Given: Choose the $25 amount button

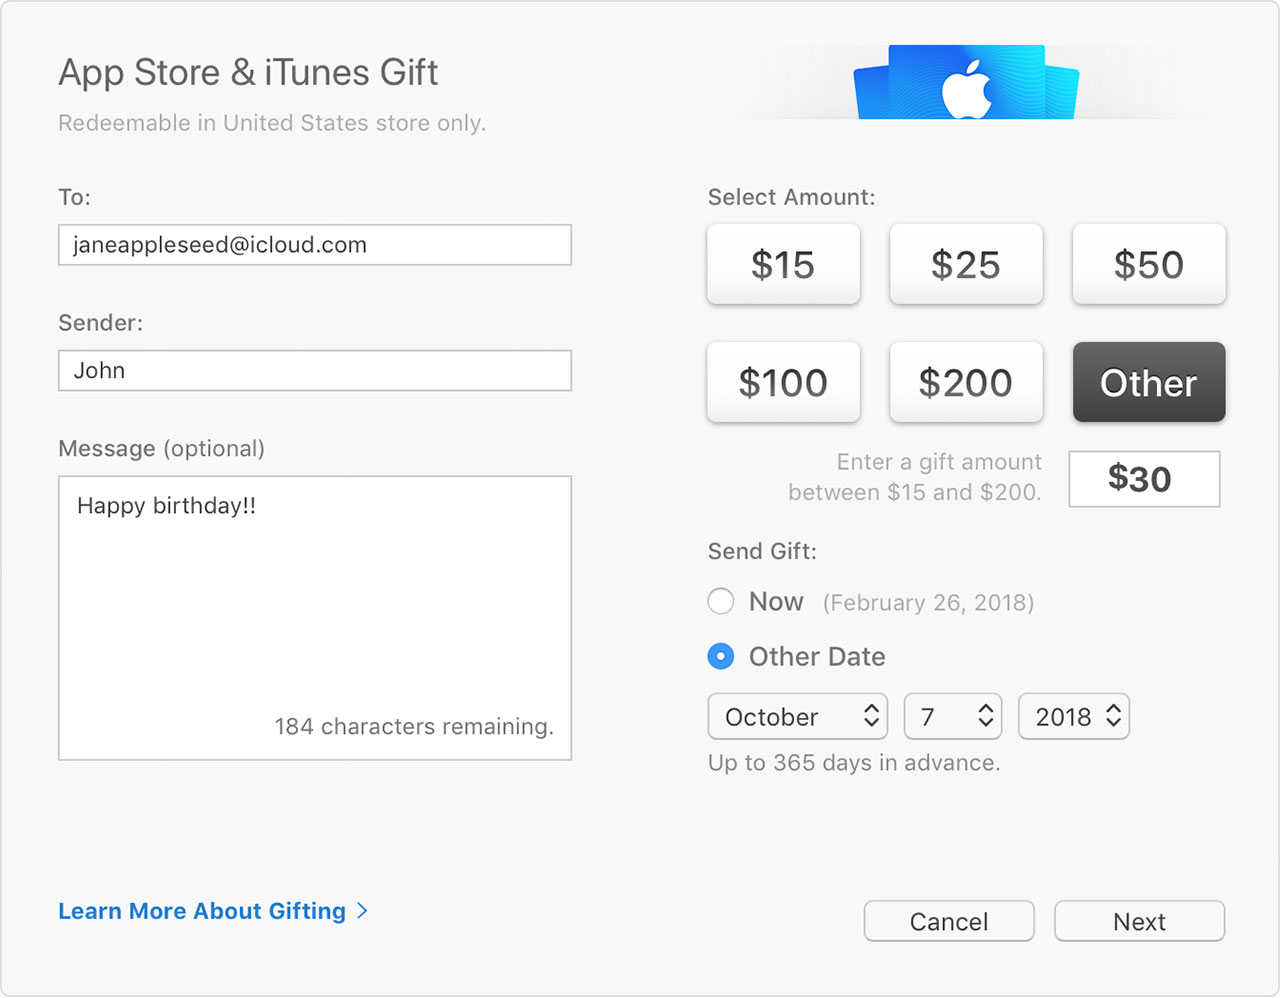Looking at the screenshot, I should 966,264.
